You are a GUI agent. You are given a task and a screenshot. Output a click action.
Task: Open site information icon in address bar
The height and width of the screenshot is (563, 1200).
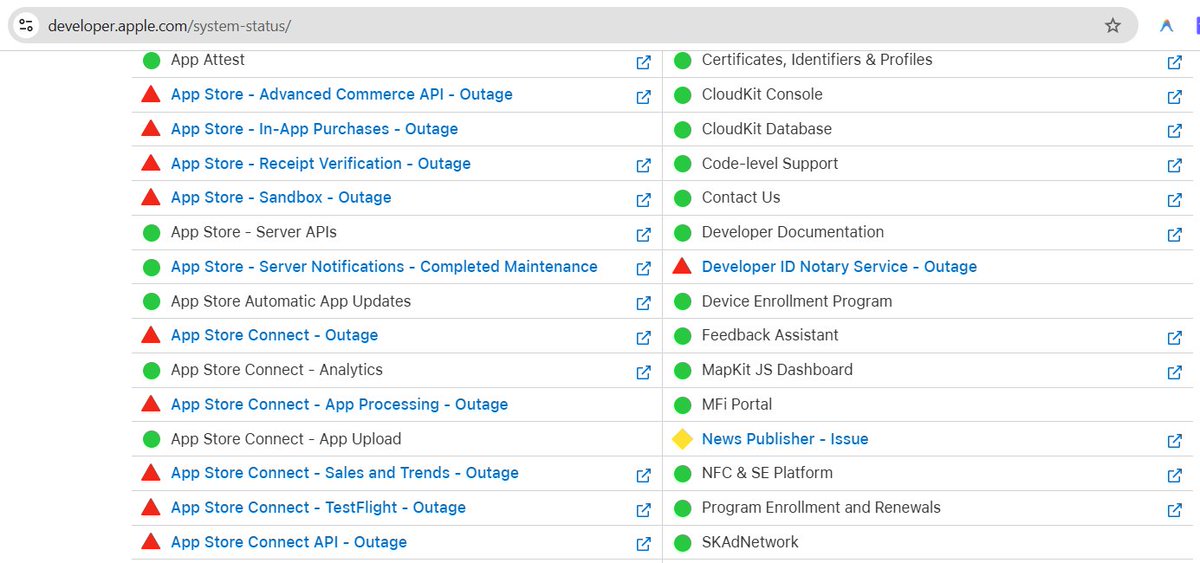coord(26,25)
